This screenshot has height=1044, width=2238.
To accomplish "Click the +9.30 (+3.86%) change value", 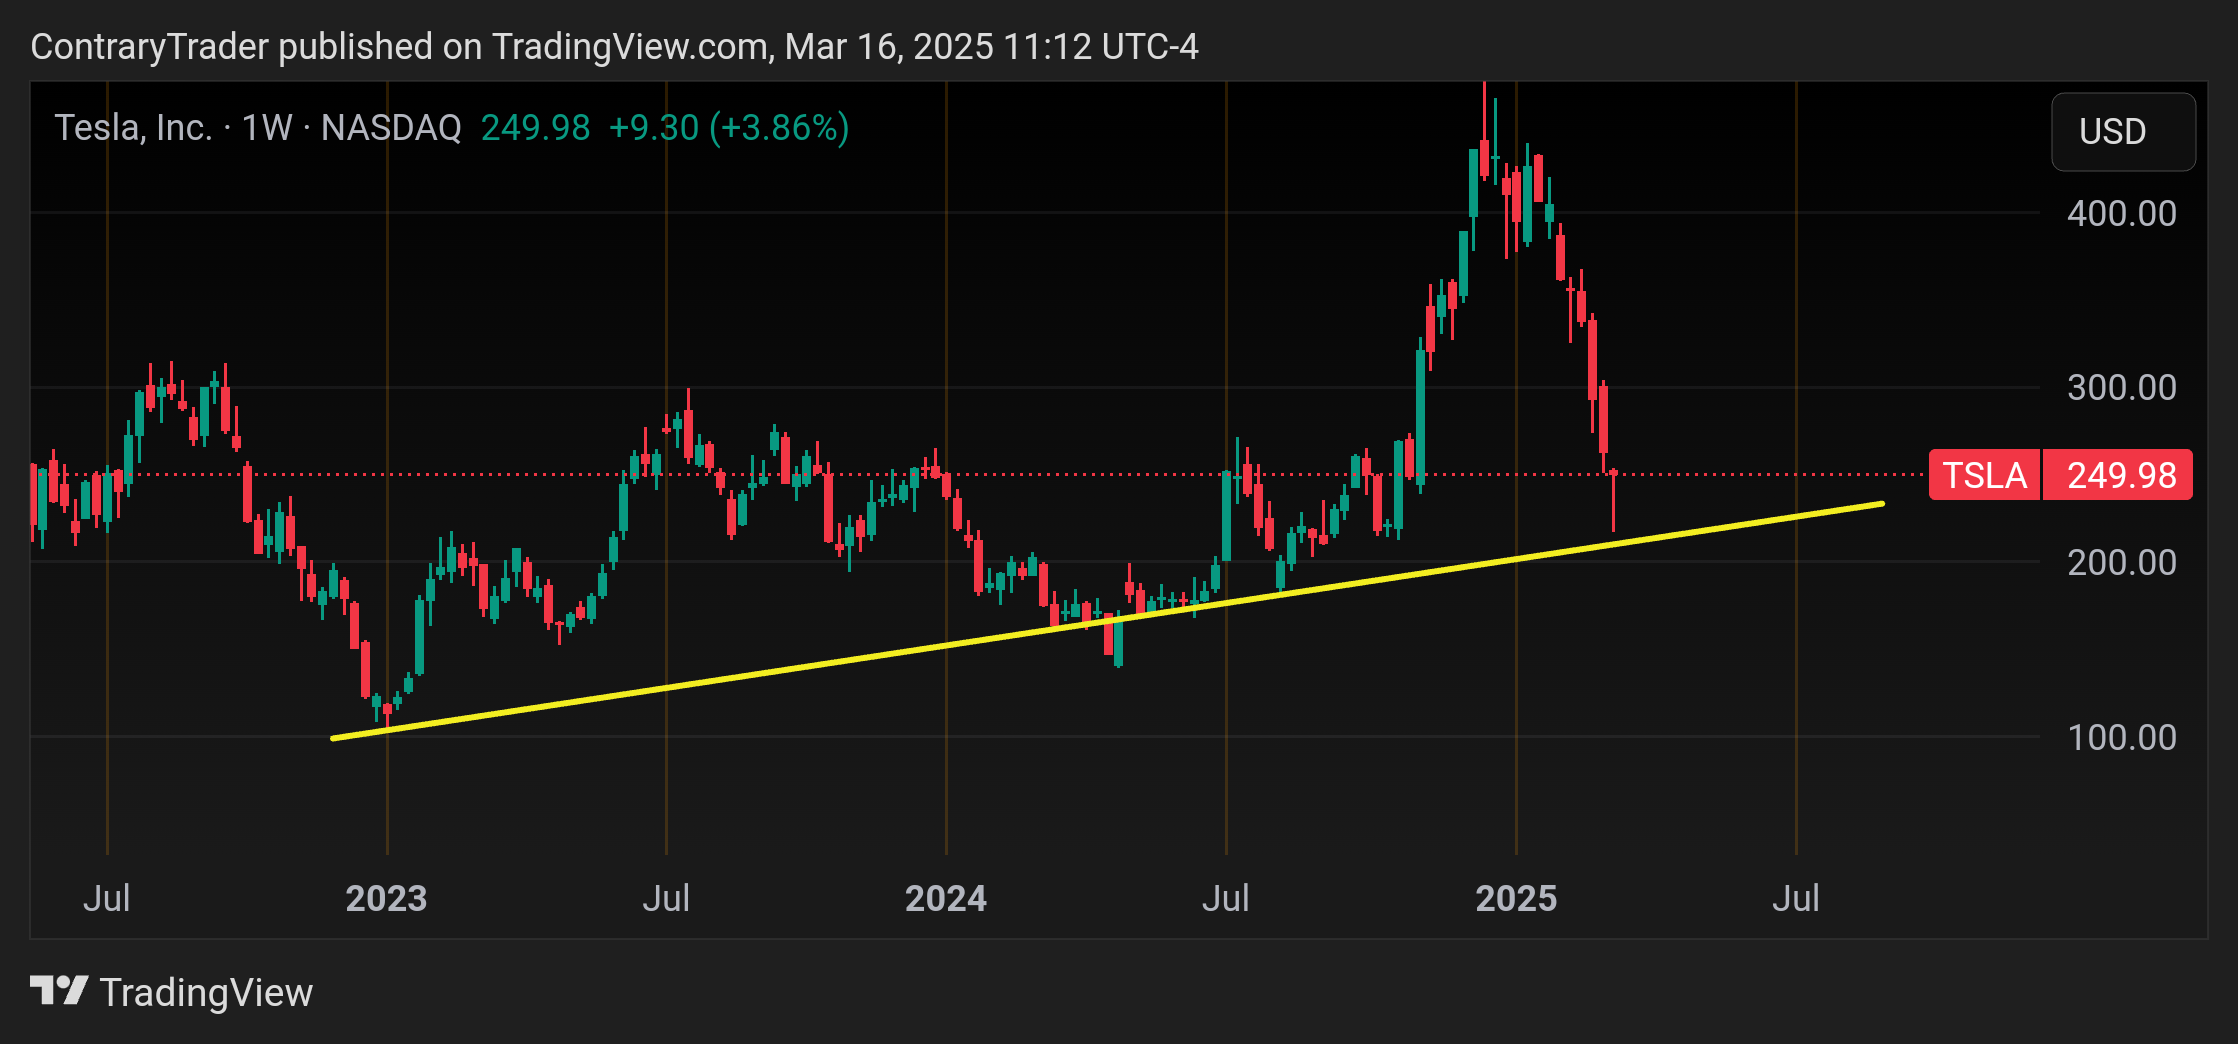I will tap(729, 128).
